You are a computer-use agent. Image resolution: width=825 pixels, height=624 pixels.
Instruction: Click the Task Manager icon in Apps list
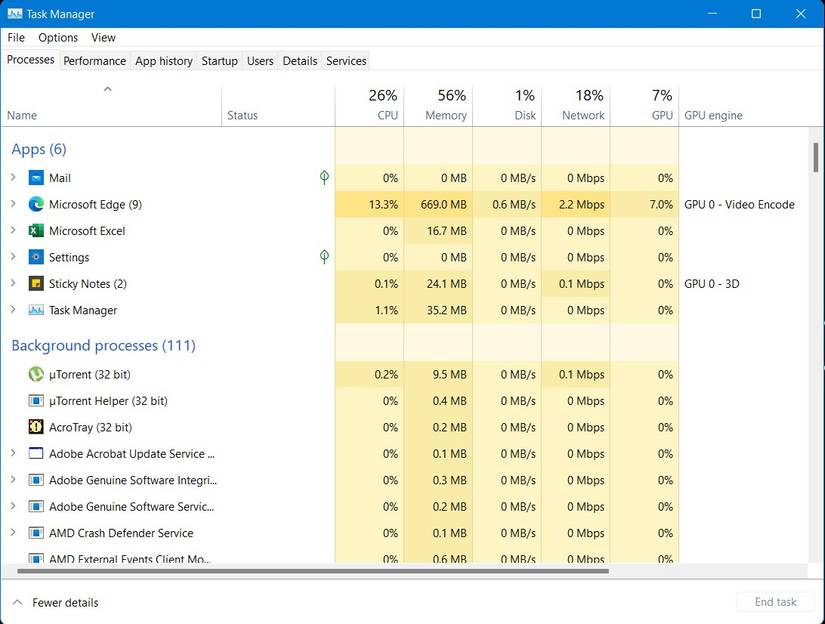(x=36, y=310)
